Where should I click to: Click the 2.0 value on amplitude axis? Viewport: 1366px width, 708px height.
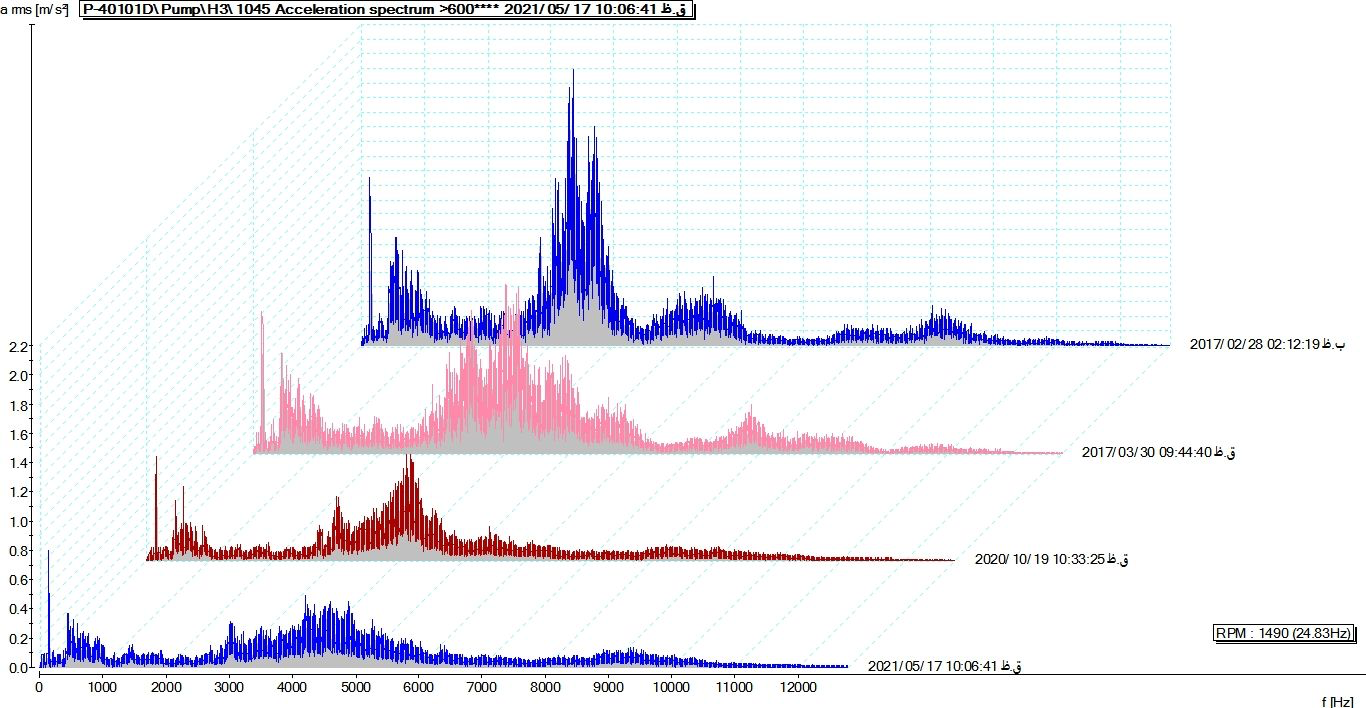[x=16, y=376]
